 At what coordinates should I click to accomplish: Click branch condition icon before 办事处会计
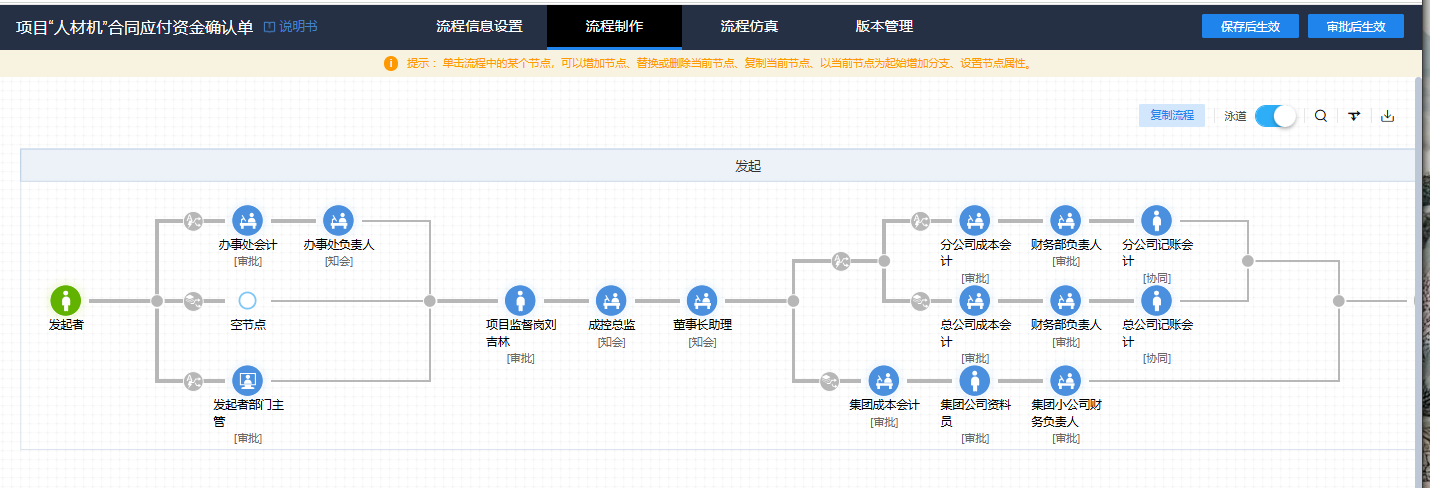[193, 220]
